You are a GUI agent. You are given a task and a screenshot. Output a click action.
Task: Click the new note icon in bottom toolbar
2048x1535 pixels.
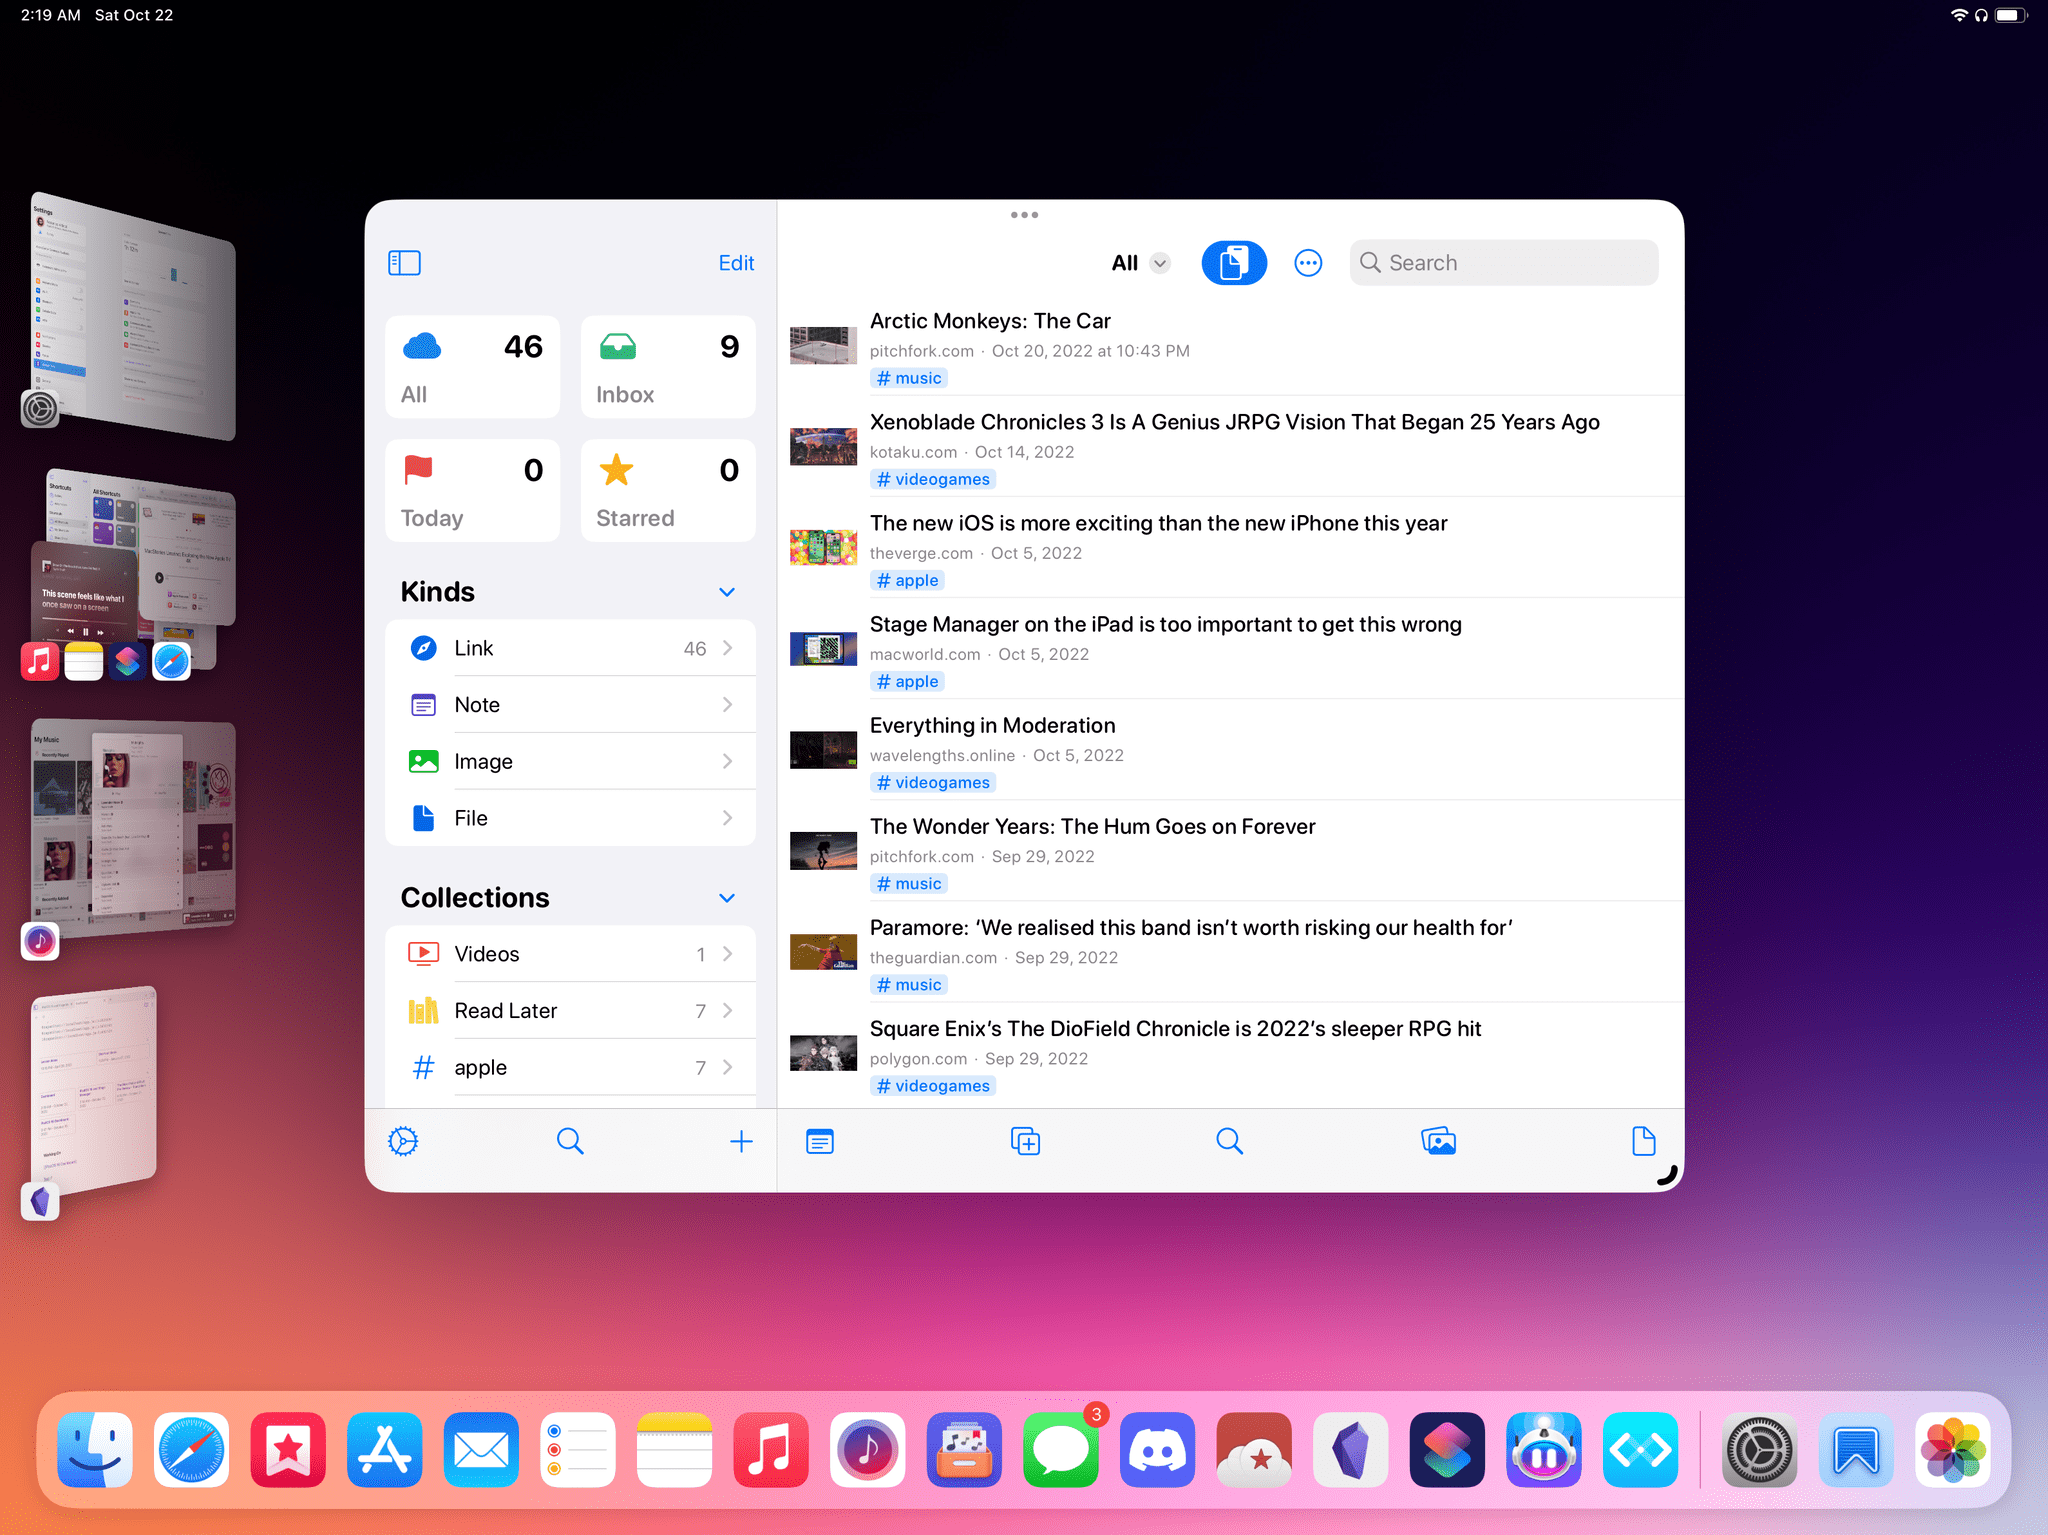click(x=820, y=1141)
